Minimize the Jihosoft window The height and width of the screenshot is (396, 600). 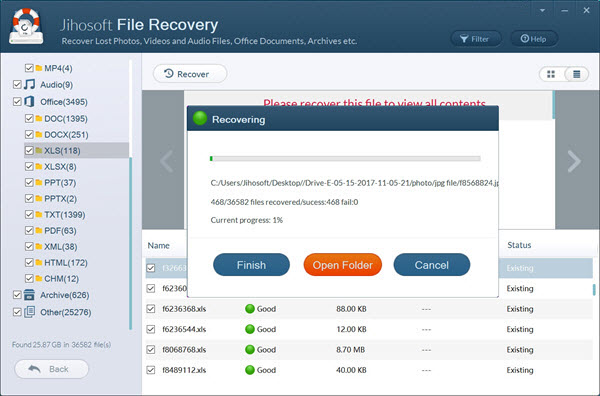tap(564, 11)
